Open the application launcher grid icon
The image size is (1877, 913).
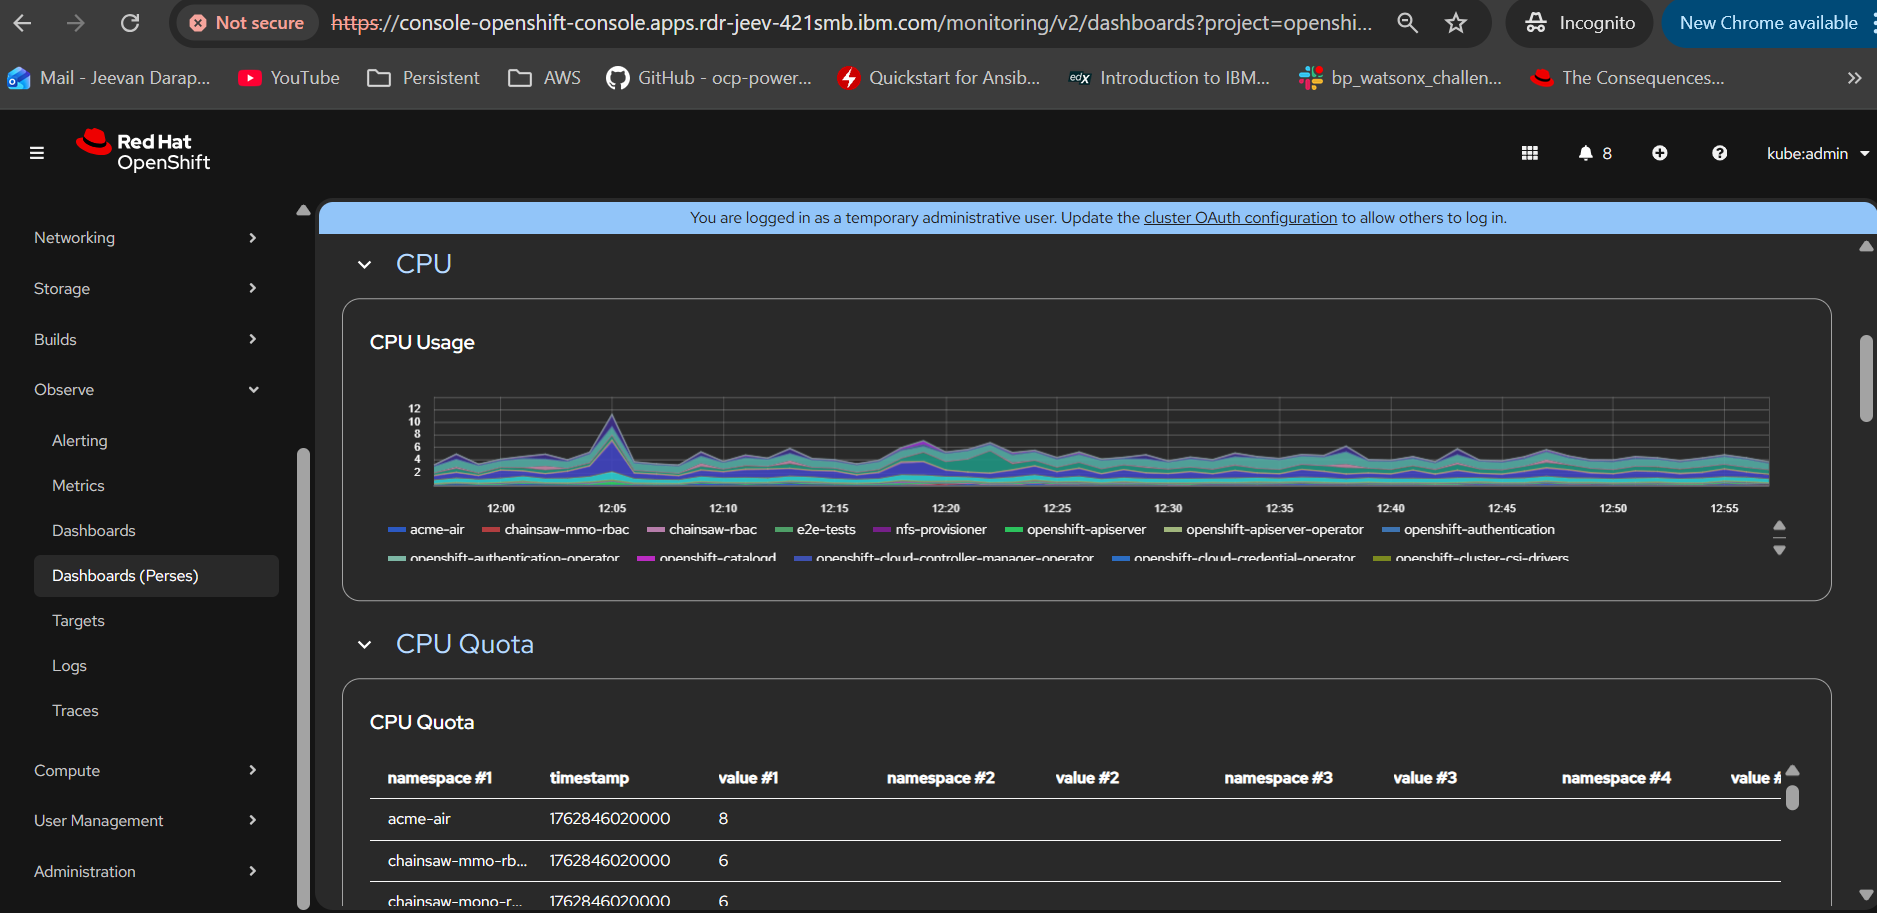[1529, 153]
